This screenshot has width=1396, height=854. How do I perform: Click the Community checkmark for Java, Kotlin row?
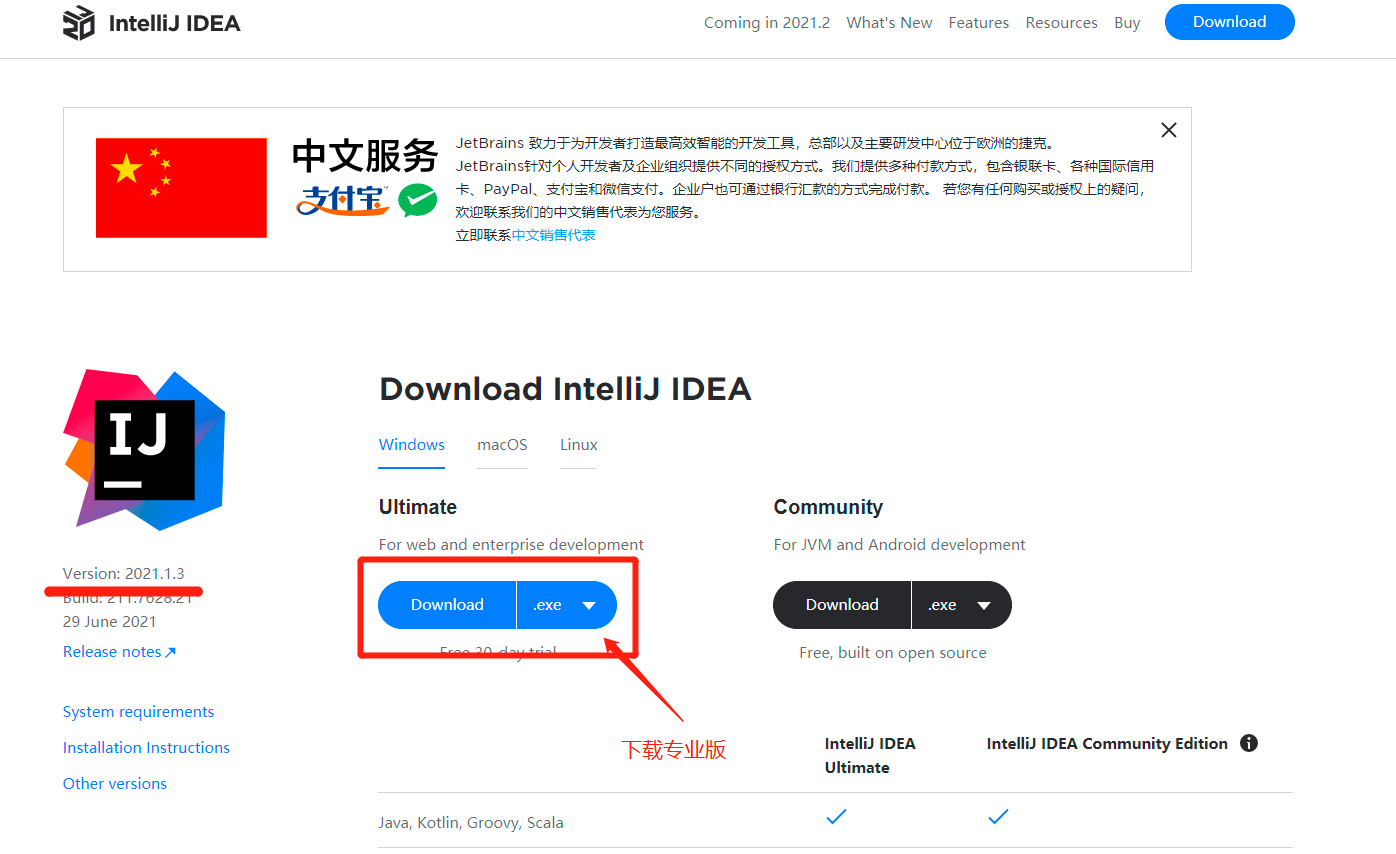tap(998, 817)
